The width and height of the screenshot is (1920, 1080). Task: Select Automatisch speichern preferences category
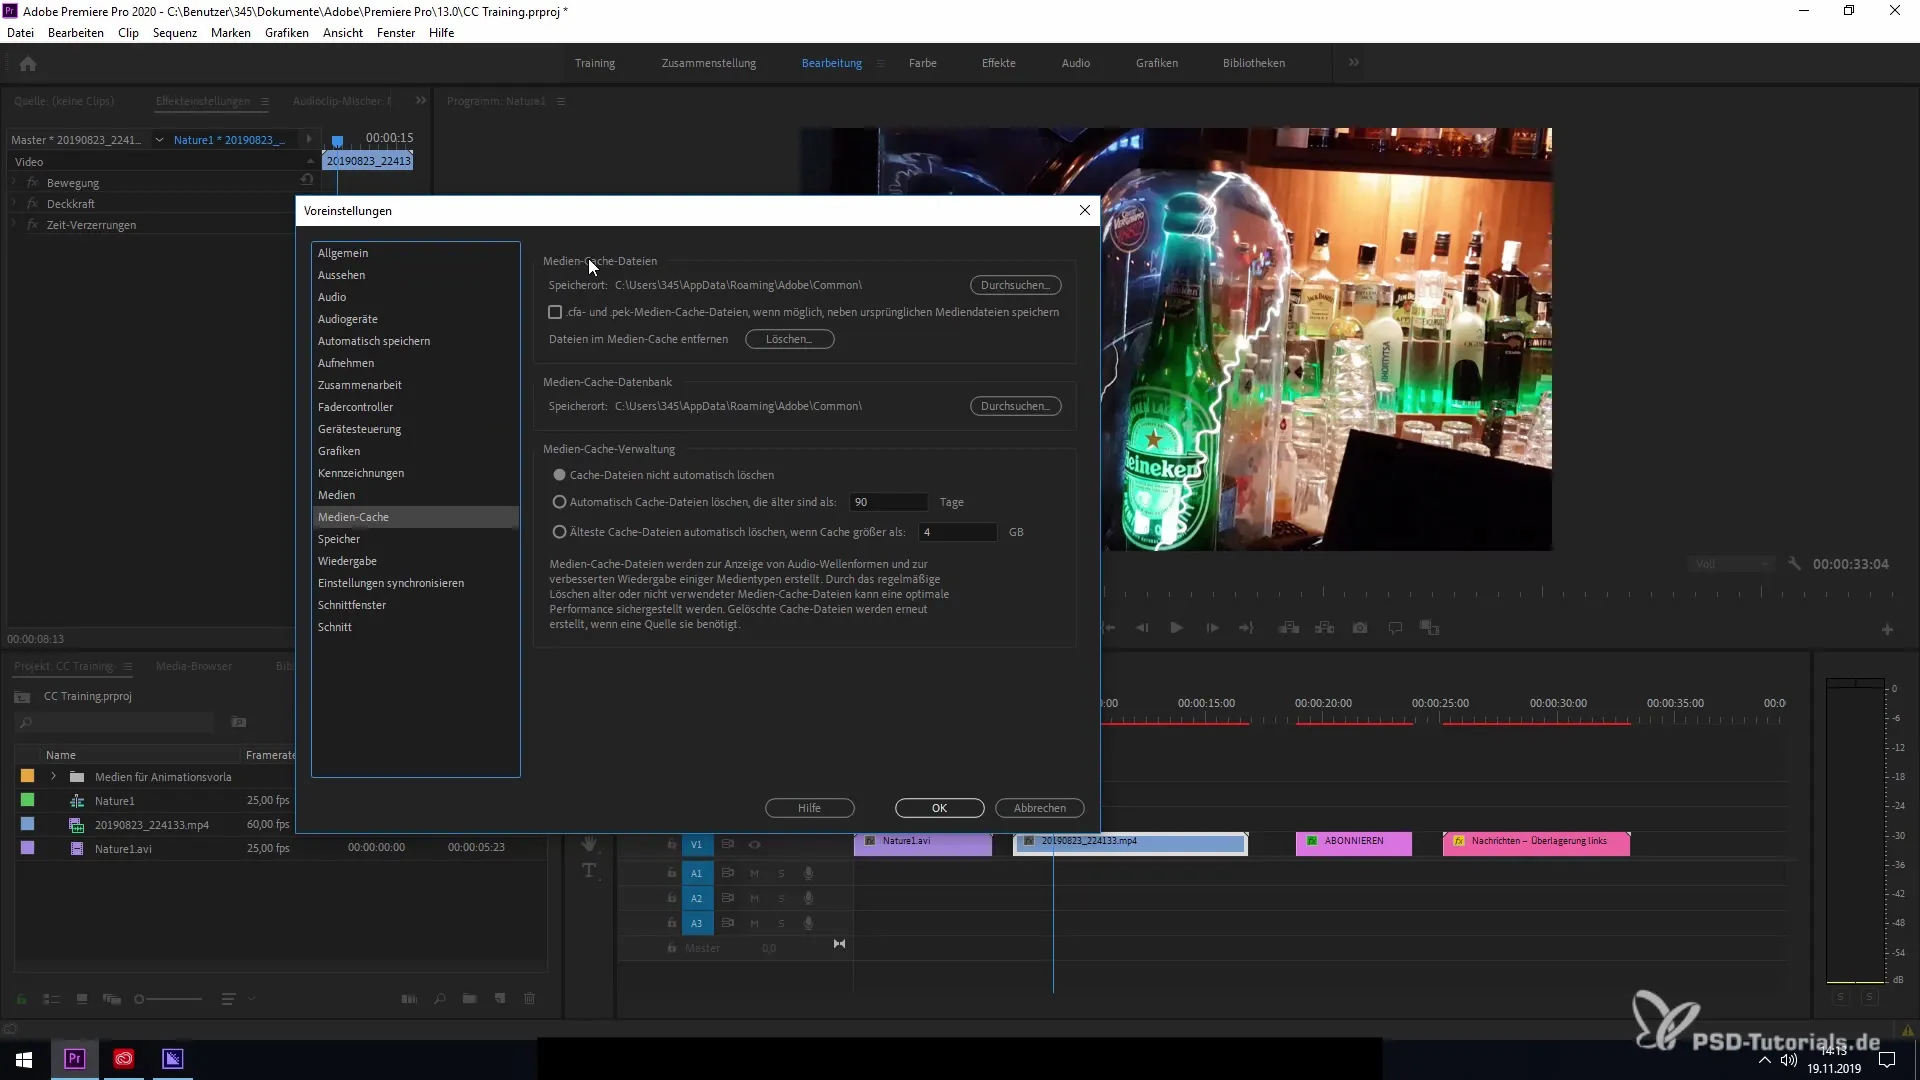415,341
